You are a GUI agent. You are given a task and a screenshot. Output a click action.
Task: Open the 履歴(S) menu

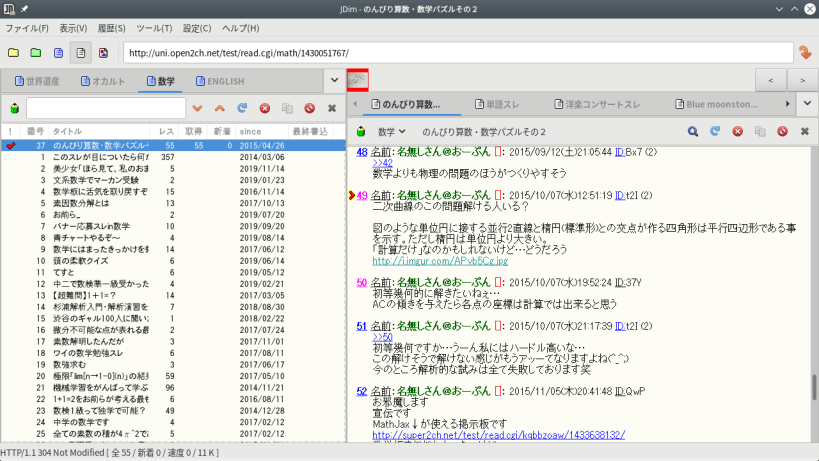coord(112,28)
